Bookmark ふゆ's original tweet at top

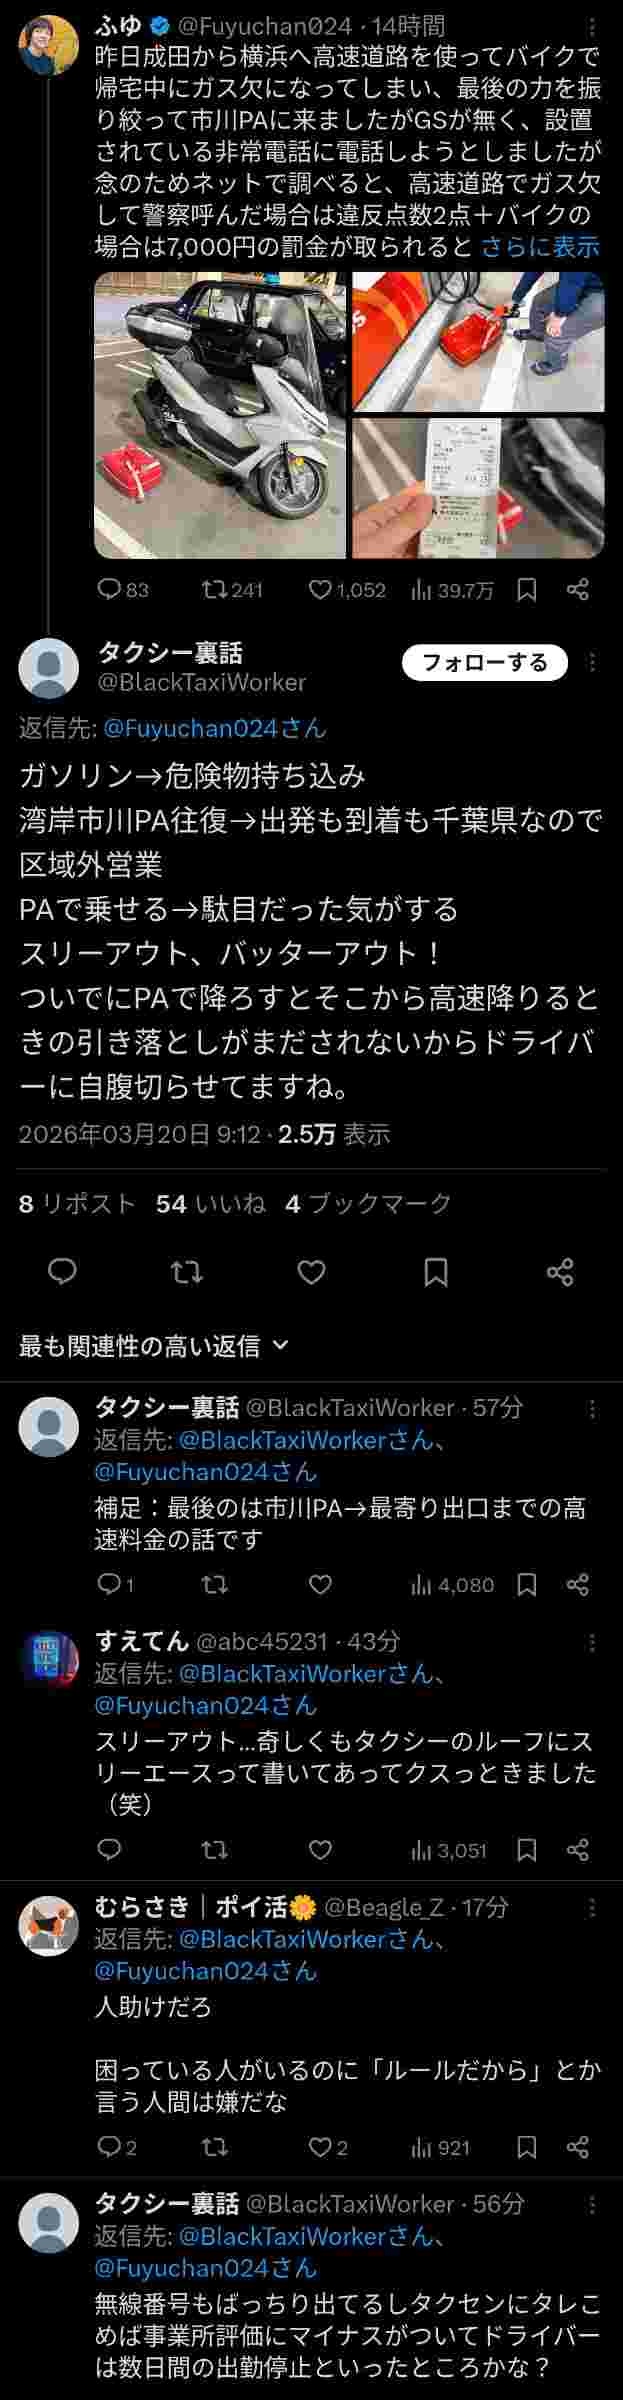527,590
